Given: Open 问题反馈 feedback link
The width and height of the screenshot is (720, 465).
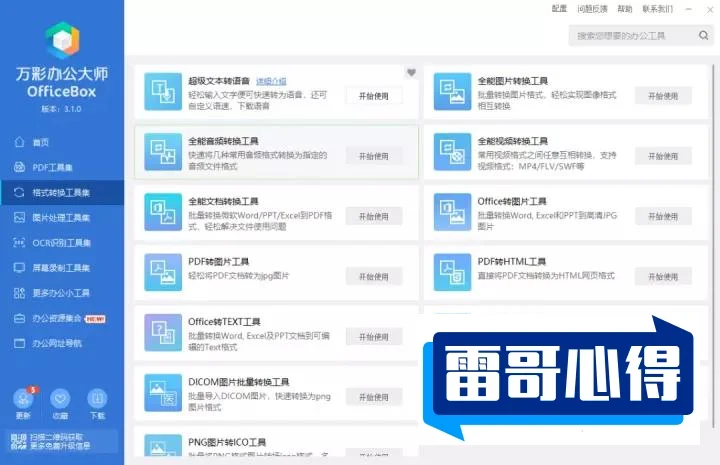Looking at the screenshot, I should tap(592, 9).
